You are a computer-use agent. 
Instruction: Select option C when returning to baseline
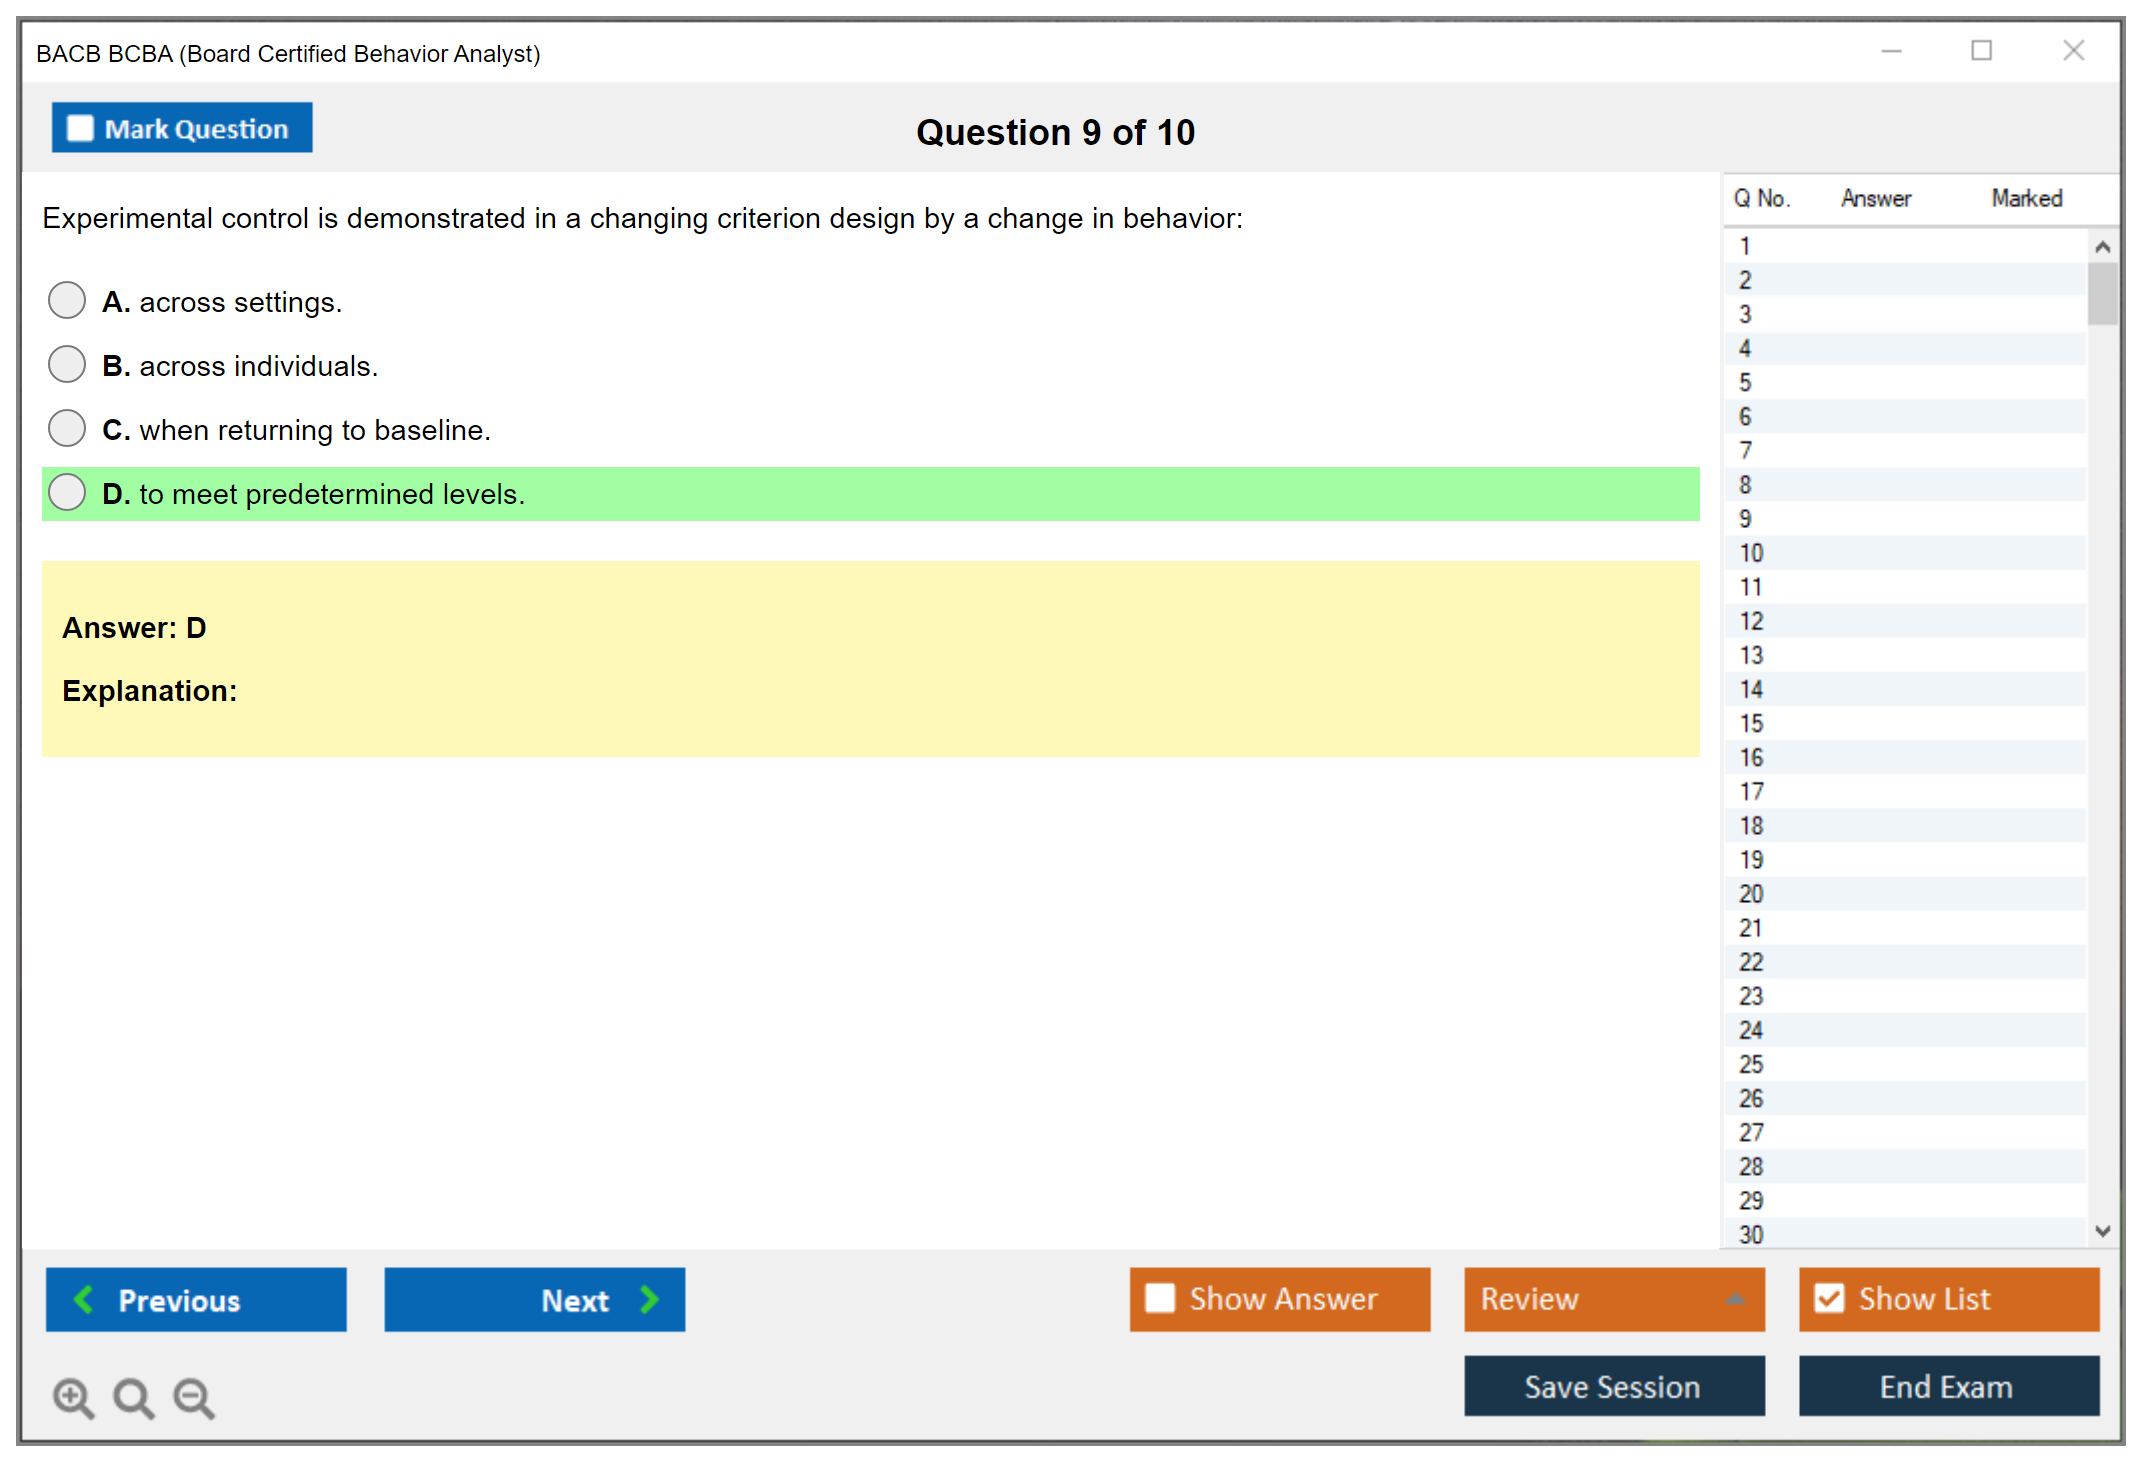67,428
